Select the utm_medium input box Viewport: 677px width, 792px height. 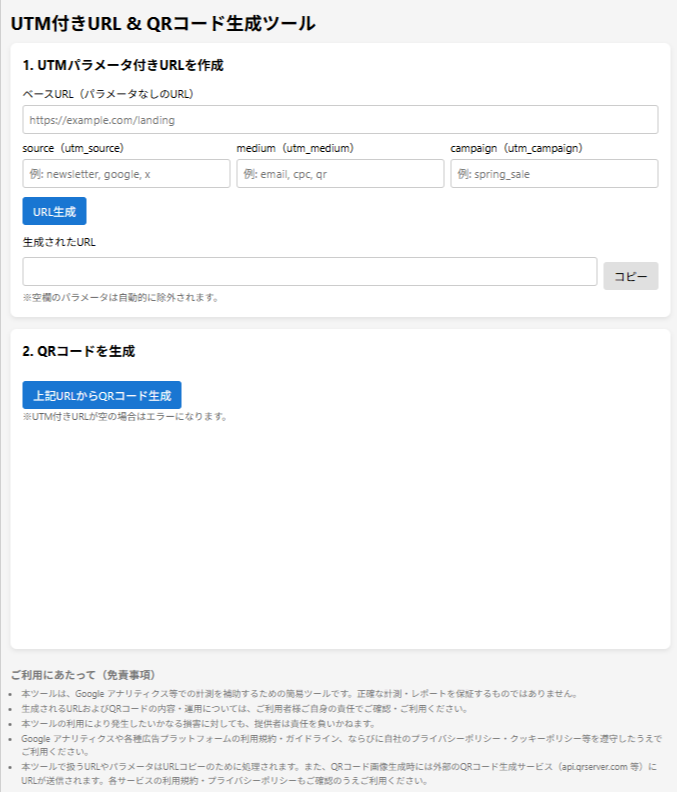[x=340, y=174]
